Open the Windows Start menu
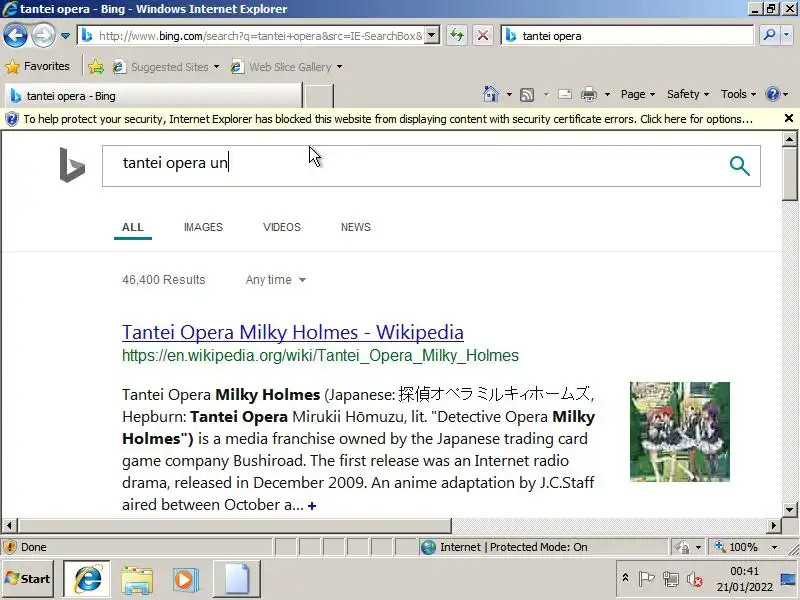The width and height of the screenshot is (800, 600). 28,579
